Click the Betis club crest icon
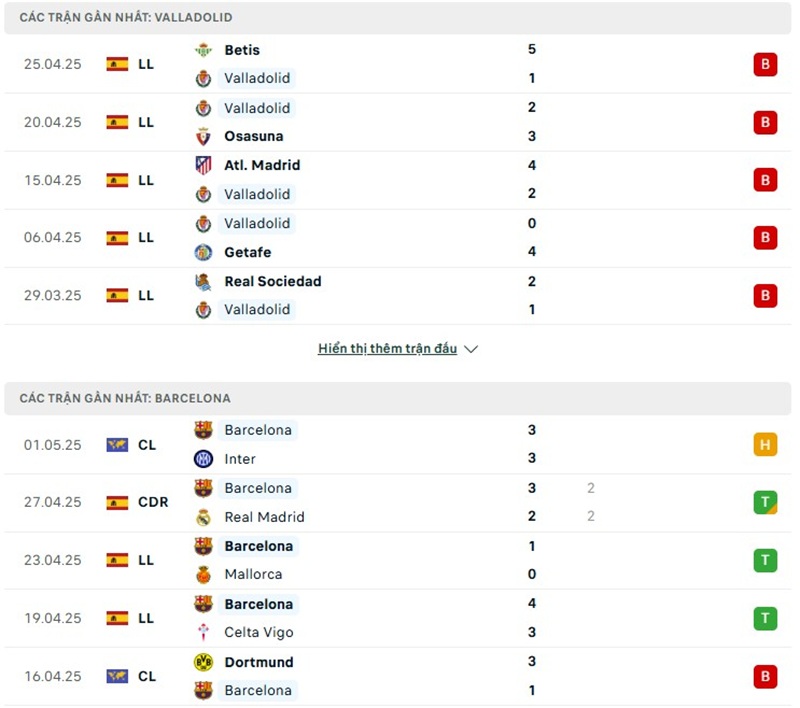The height and width of the screenshot is (708, 800). click(203, 50)
